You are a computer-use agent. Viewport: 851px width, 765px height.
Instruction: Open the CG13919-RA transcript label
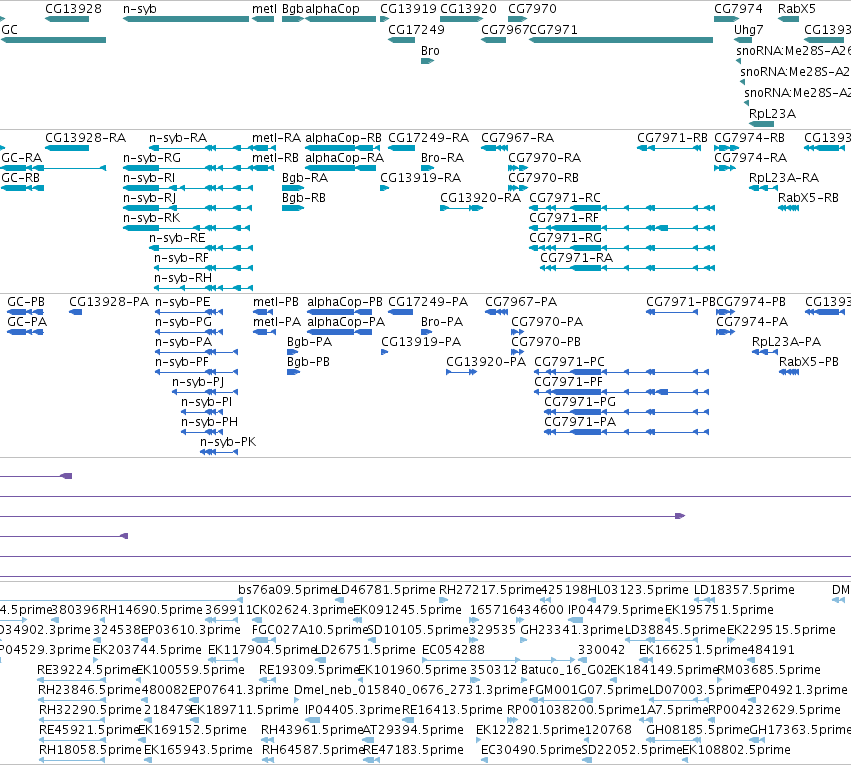pos(421,178)
